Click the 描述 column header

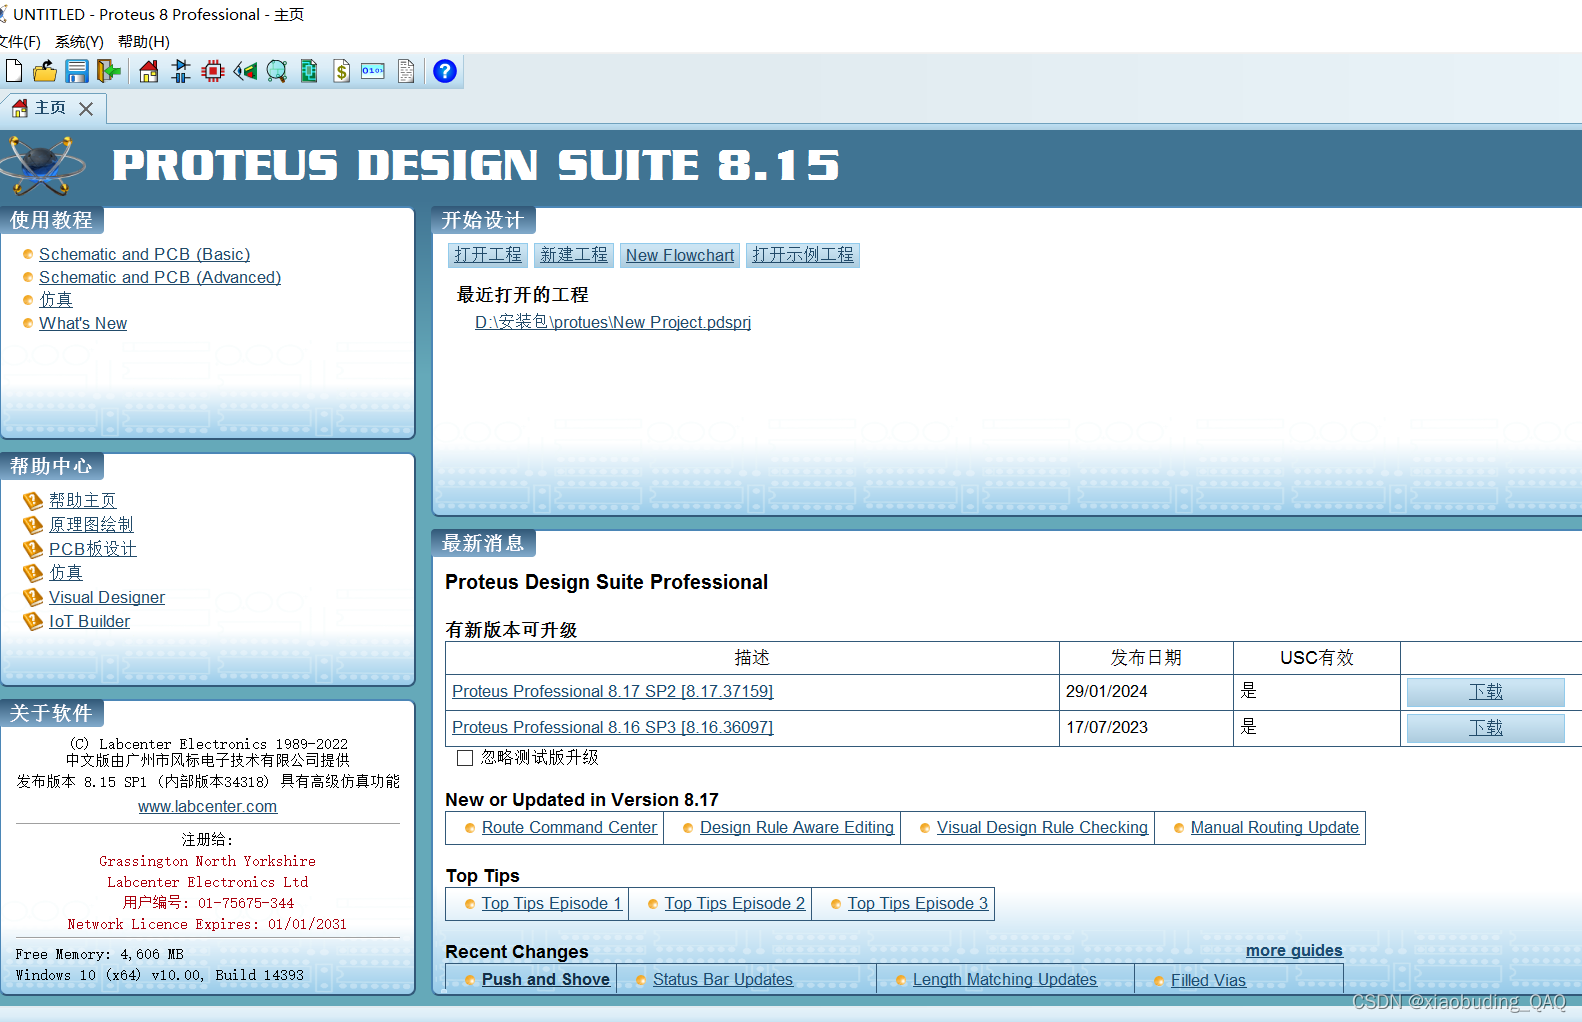(x=752, y=658)
